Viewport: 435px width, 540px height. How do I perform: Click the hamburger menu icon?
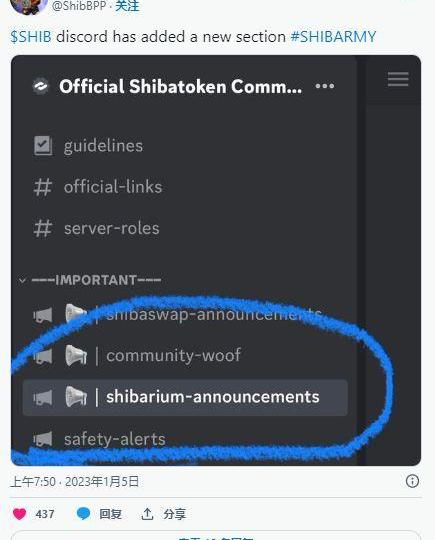tap(398, 79)
